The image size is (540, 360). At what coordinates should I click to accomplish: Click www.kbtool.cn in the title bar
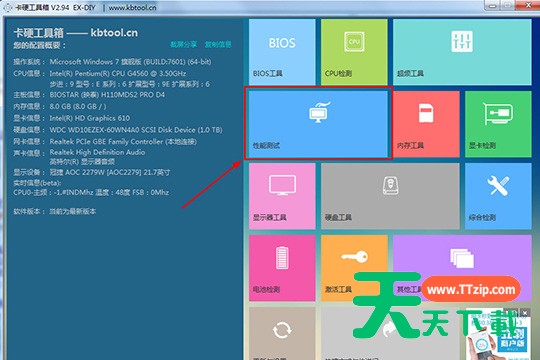[132, 7]
